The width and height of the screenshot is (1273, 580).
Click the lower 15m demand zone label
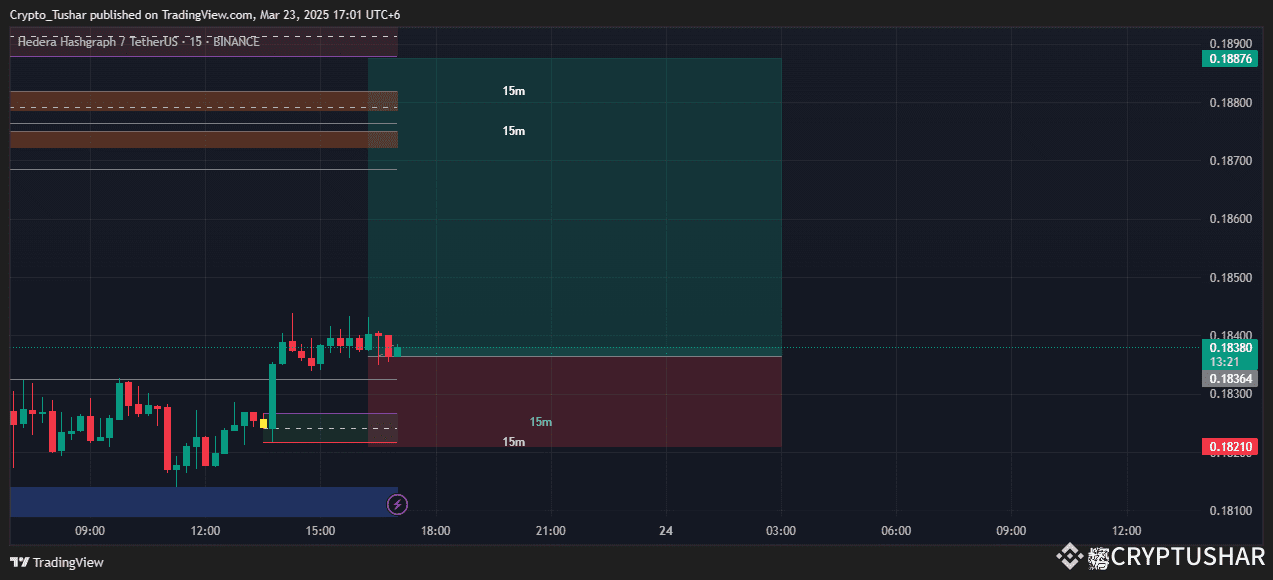(512, 440)
